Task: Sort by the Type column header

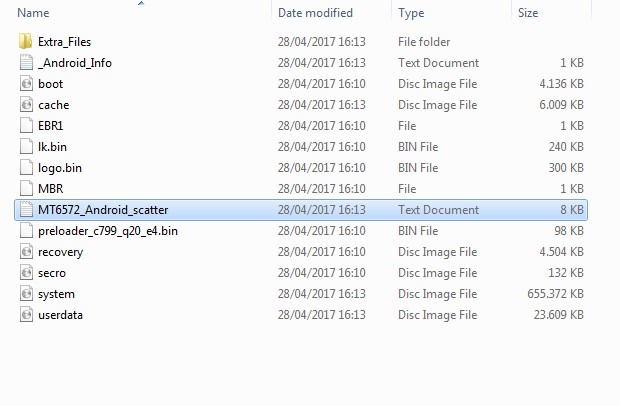Action: (x=411, y=13)
